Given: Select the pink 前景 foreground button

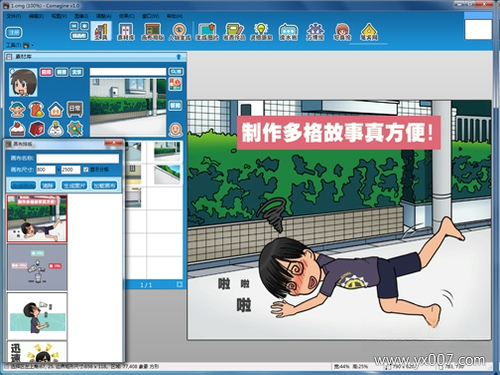Looking at the screenshot, I should click(x=47, y=72).
